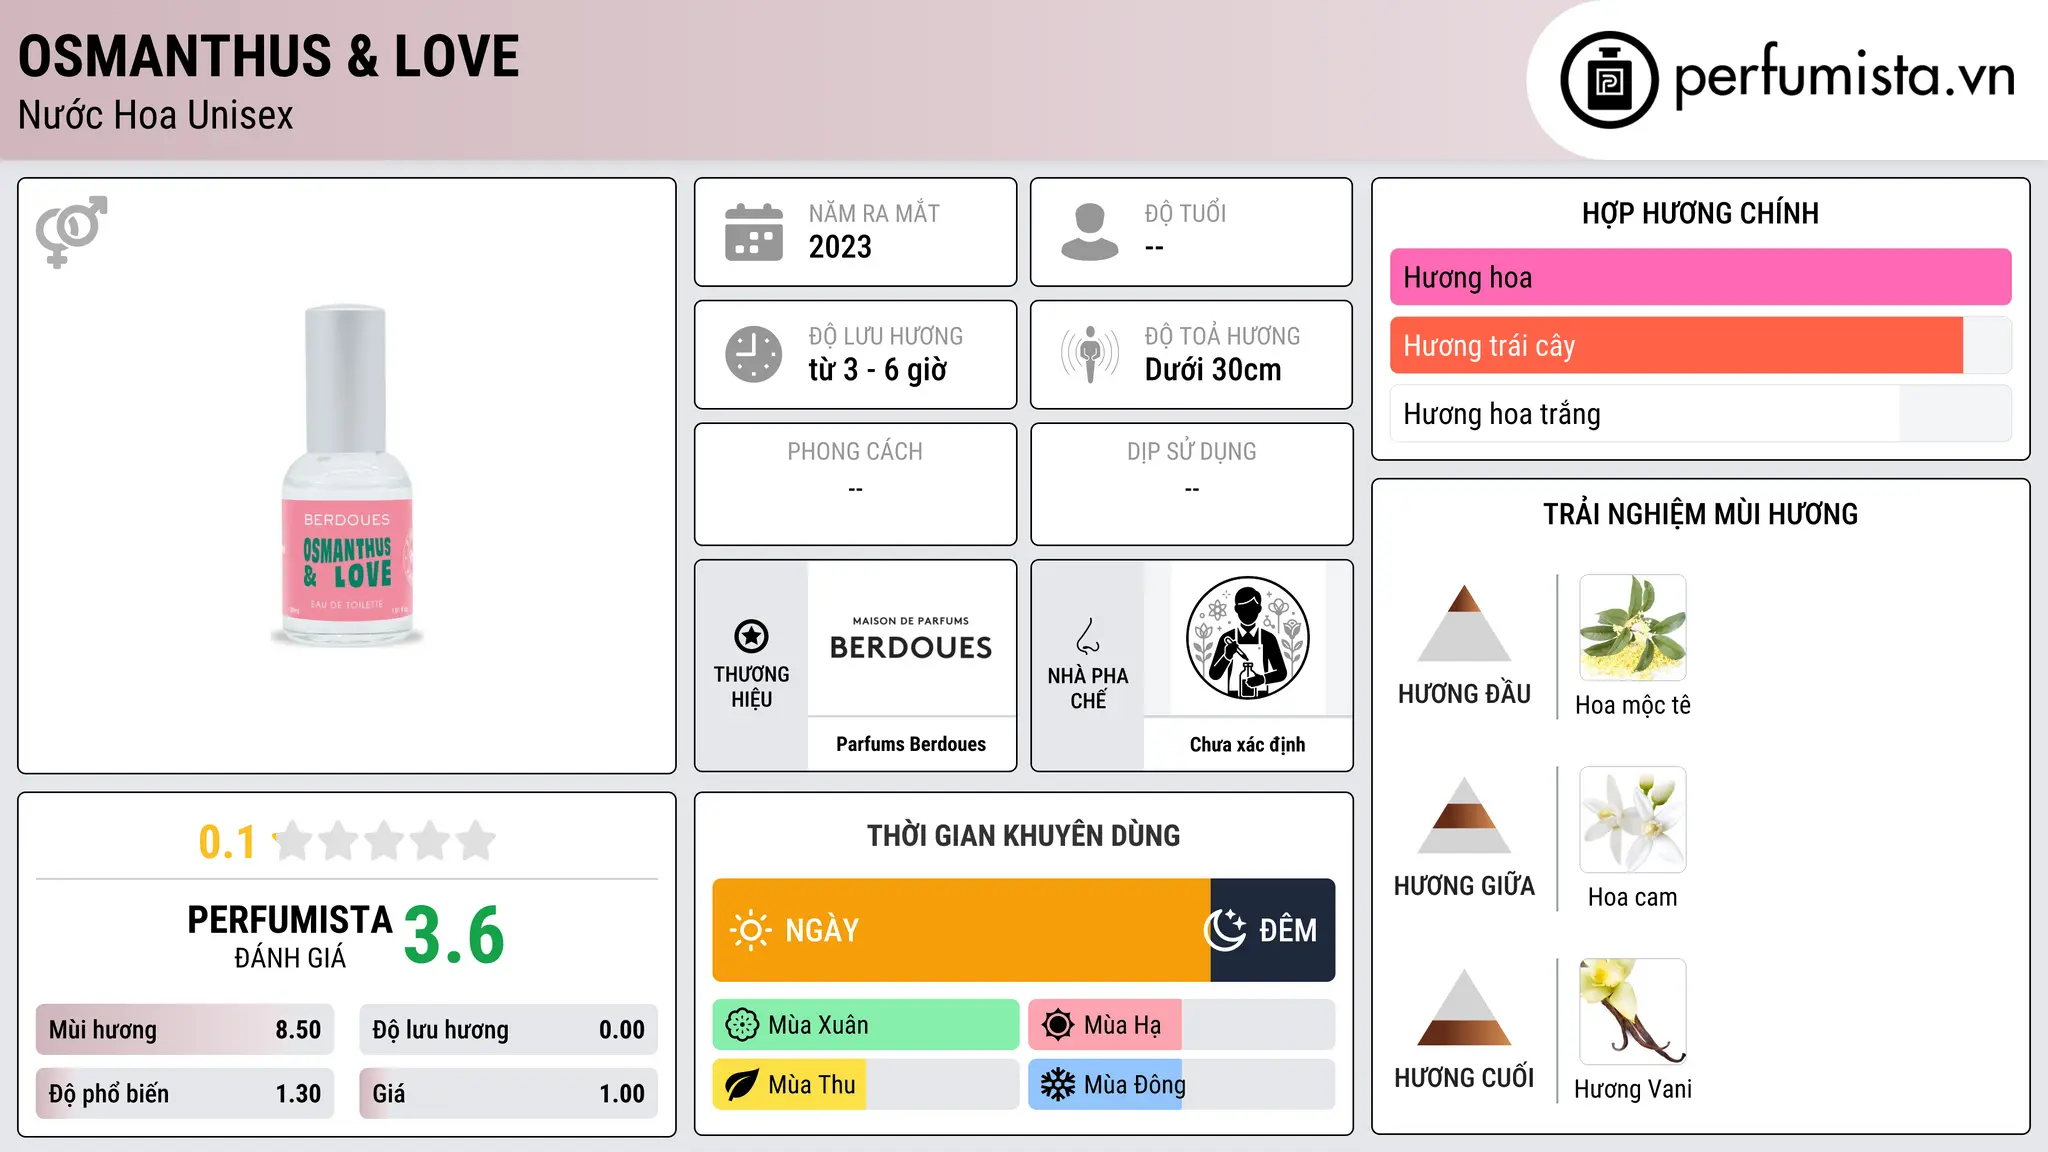Click the Hoa mộc tê note name
This screenshot has height=1152, width=2048.
pos(1633,705)
